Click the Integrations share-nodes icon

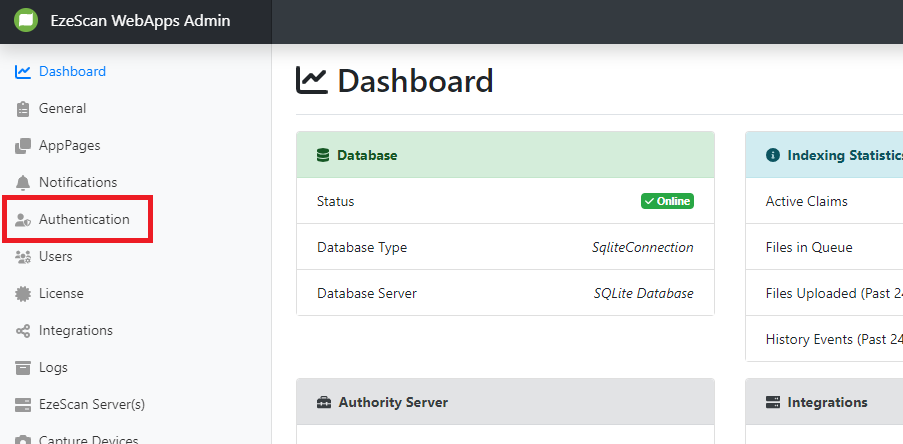[23, 331]
